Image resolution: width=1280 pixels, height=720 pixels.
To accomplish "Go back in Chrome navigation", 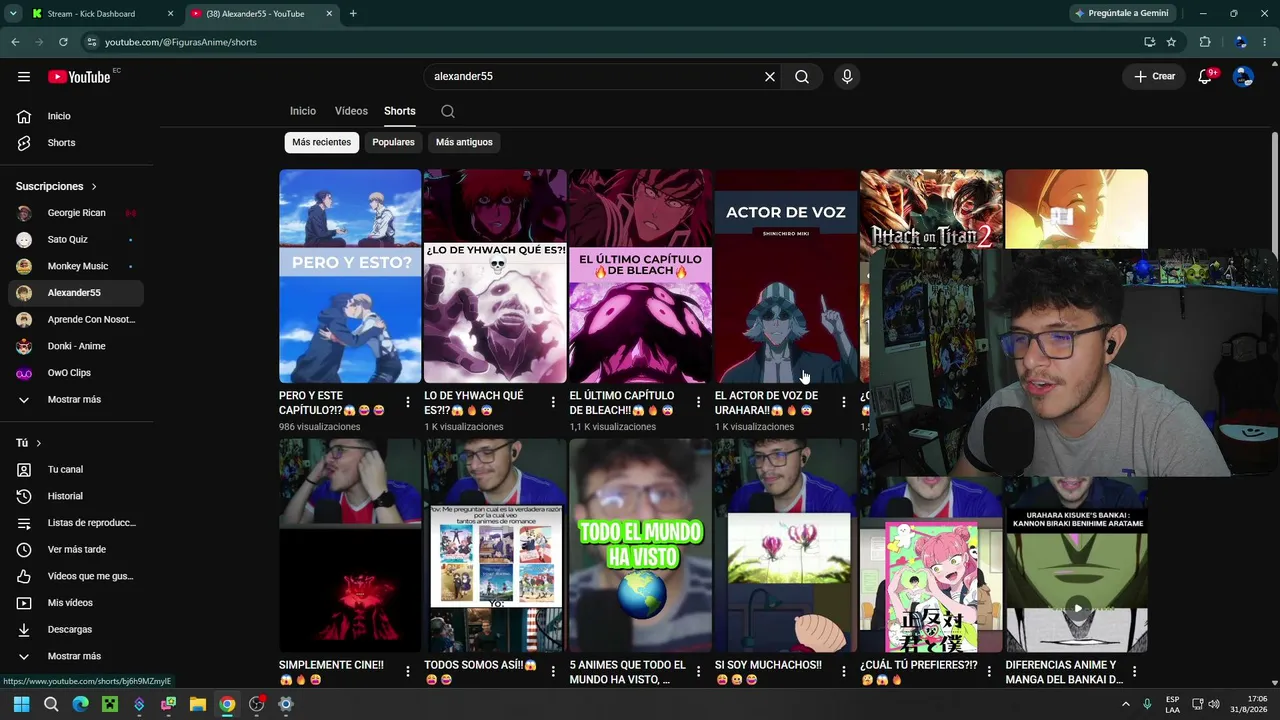I will [15, 42].
